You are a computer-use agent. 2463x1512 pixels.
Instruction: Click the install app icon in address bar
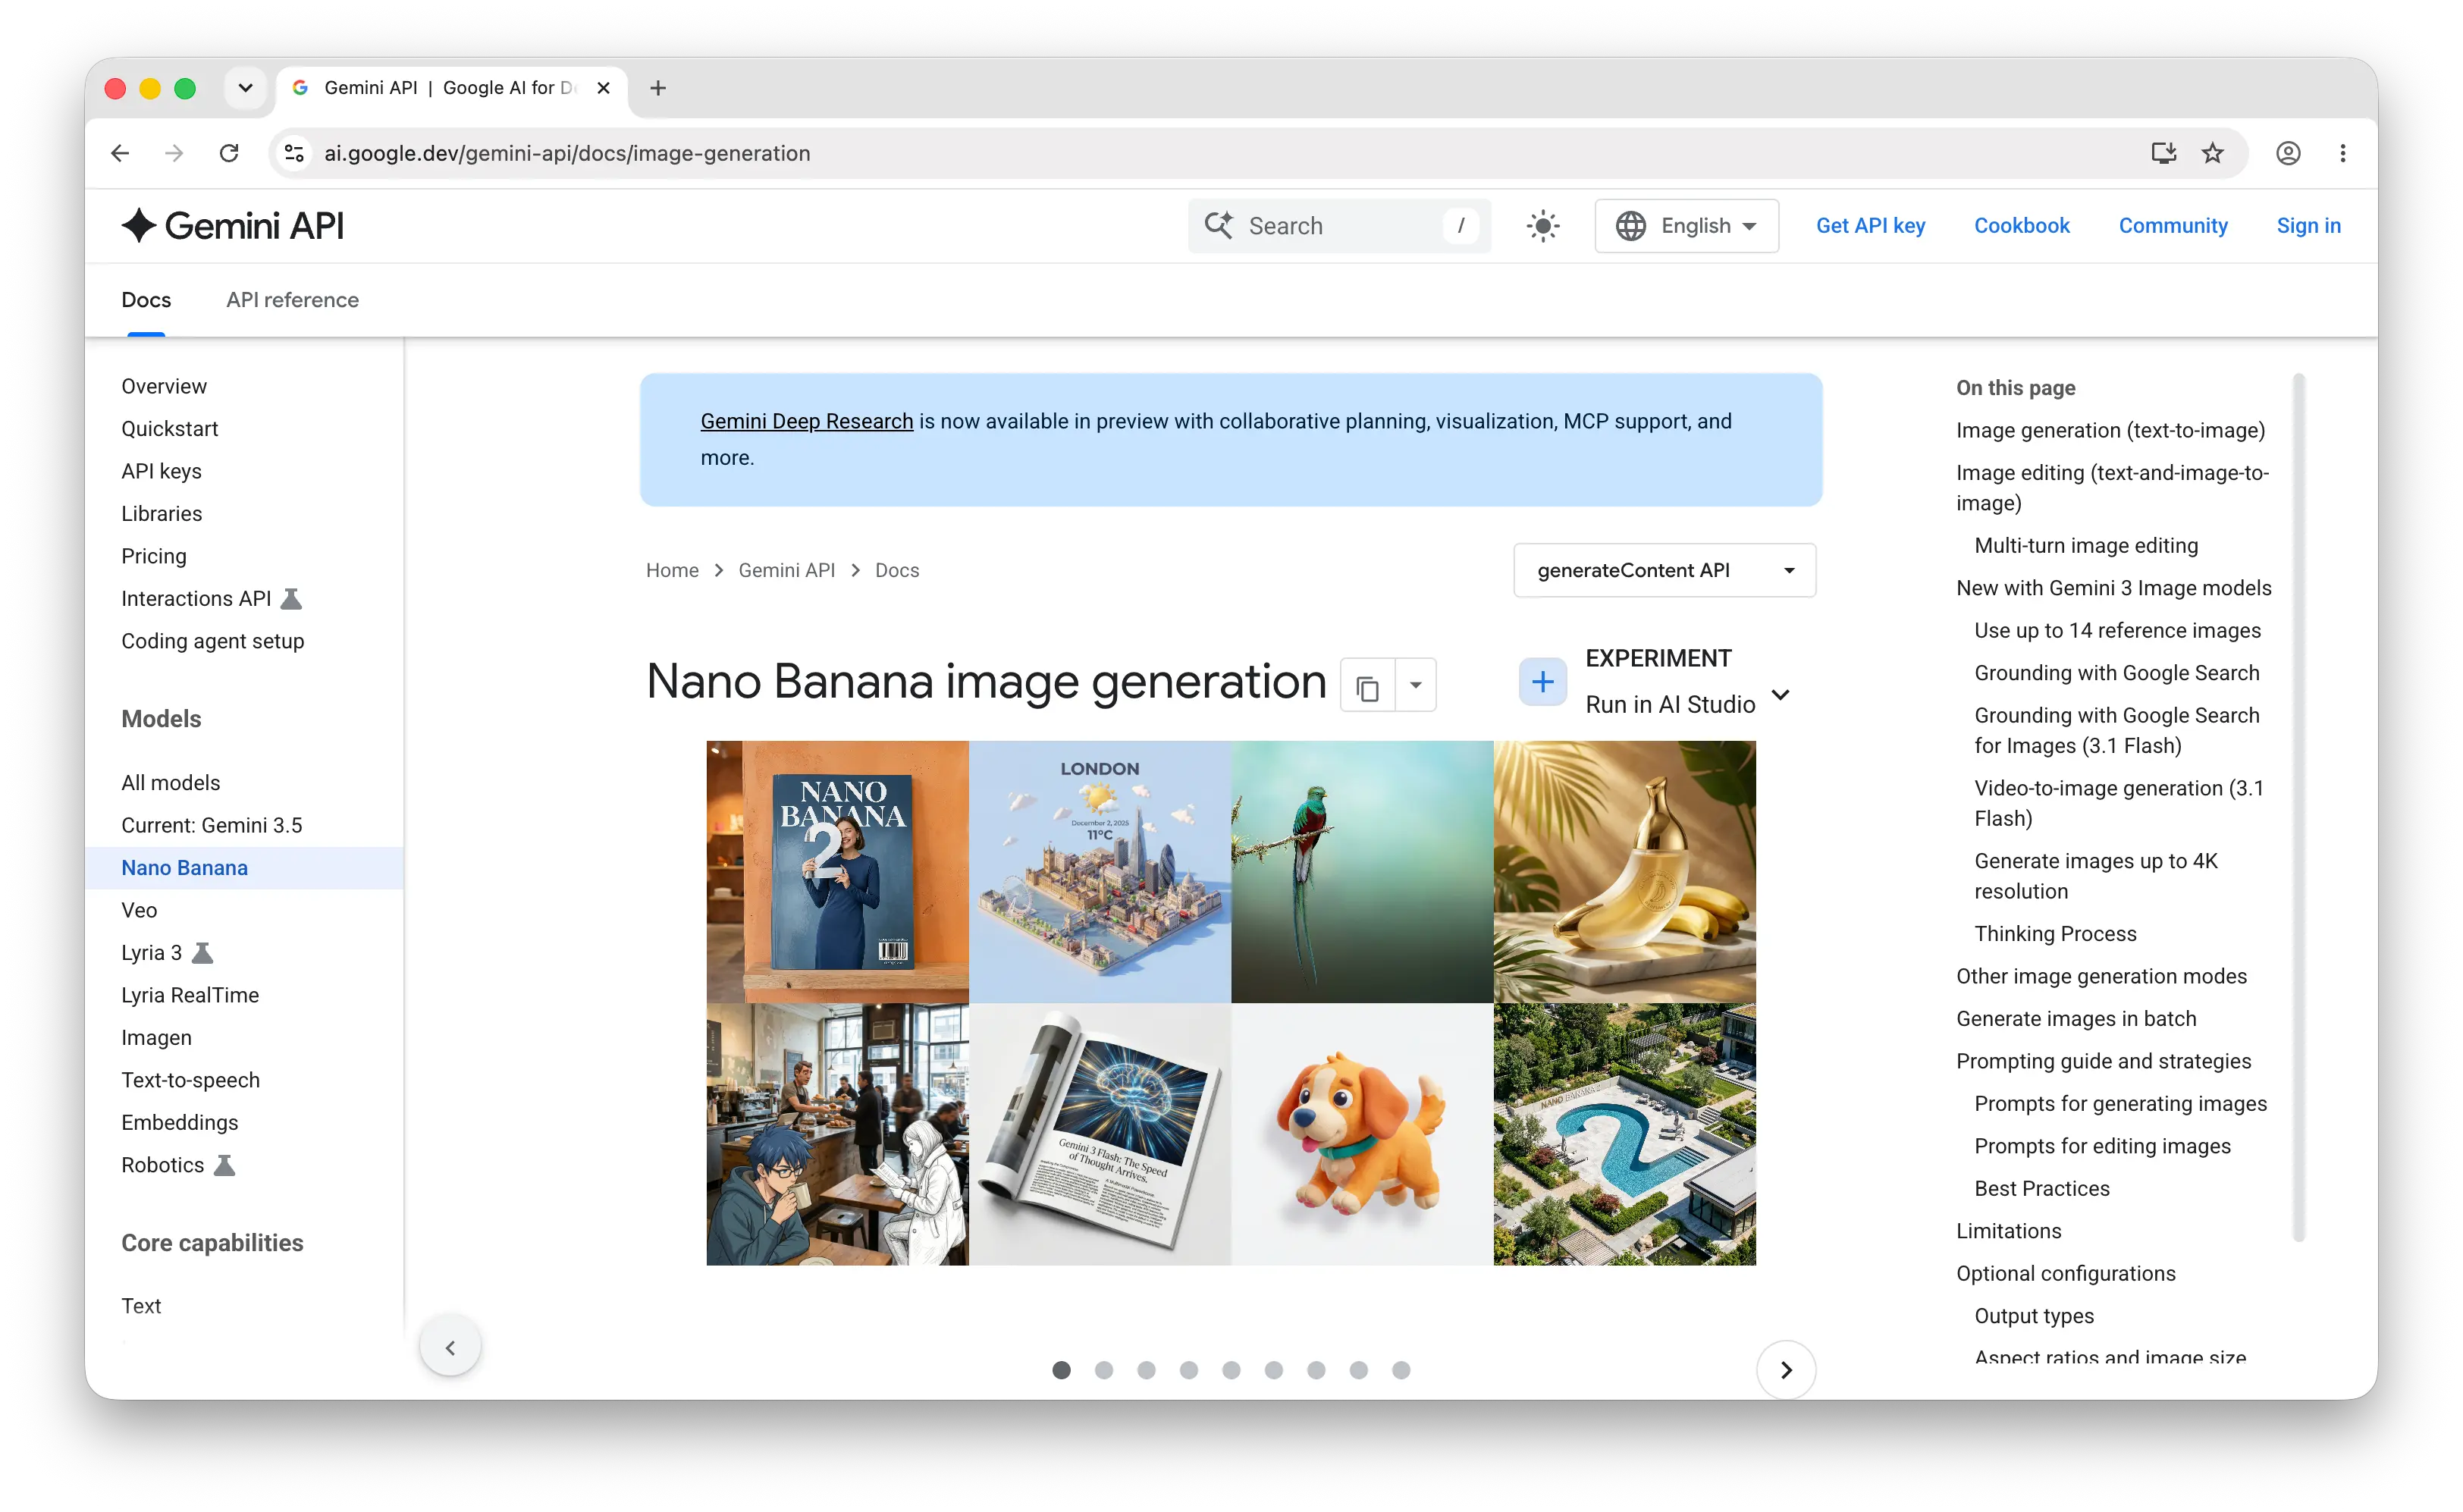(2163, 153)
